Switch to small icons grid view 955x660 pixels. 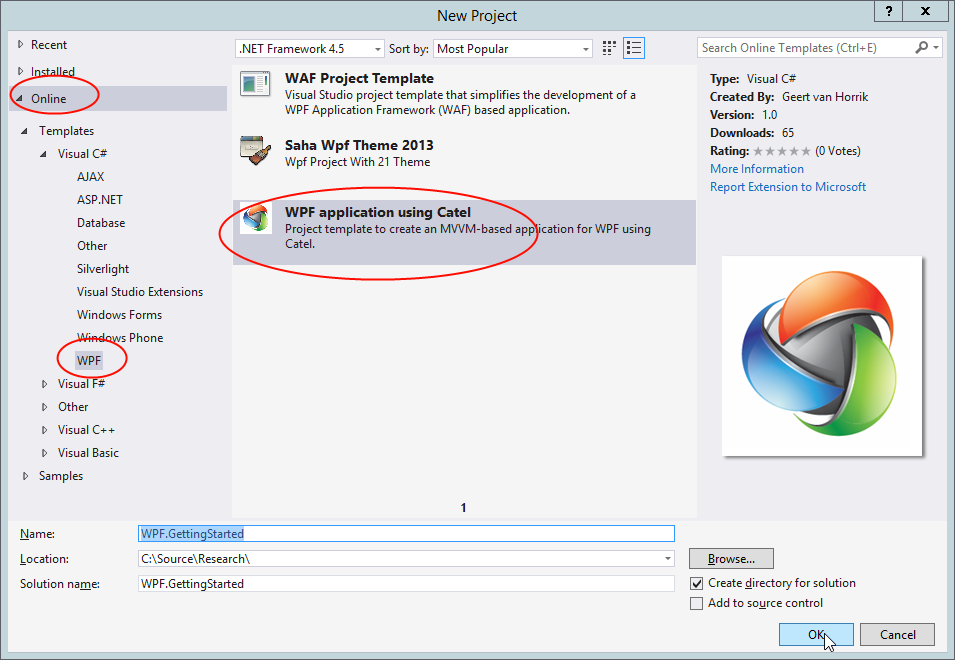point(609,48)
